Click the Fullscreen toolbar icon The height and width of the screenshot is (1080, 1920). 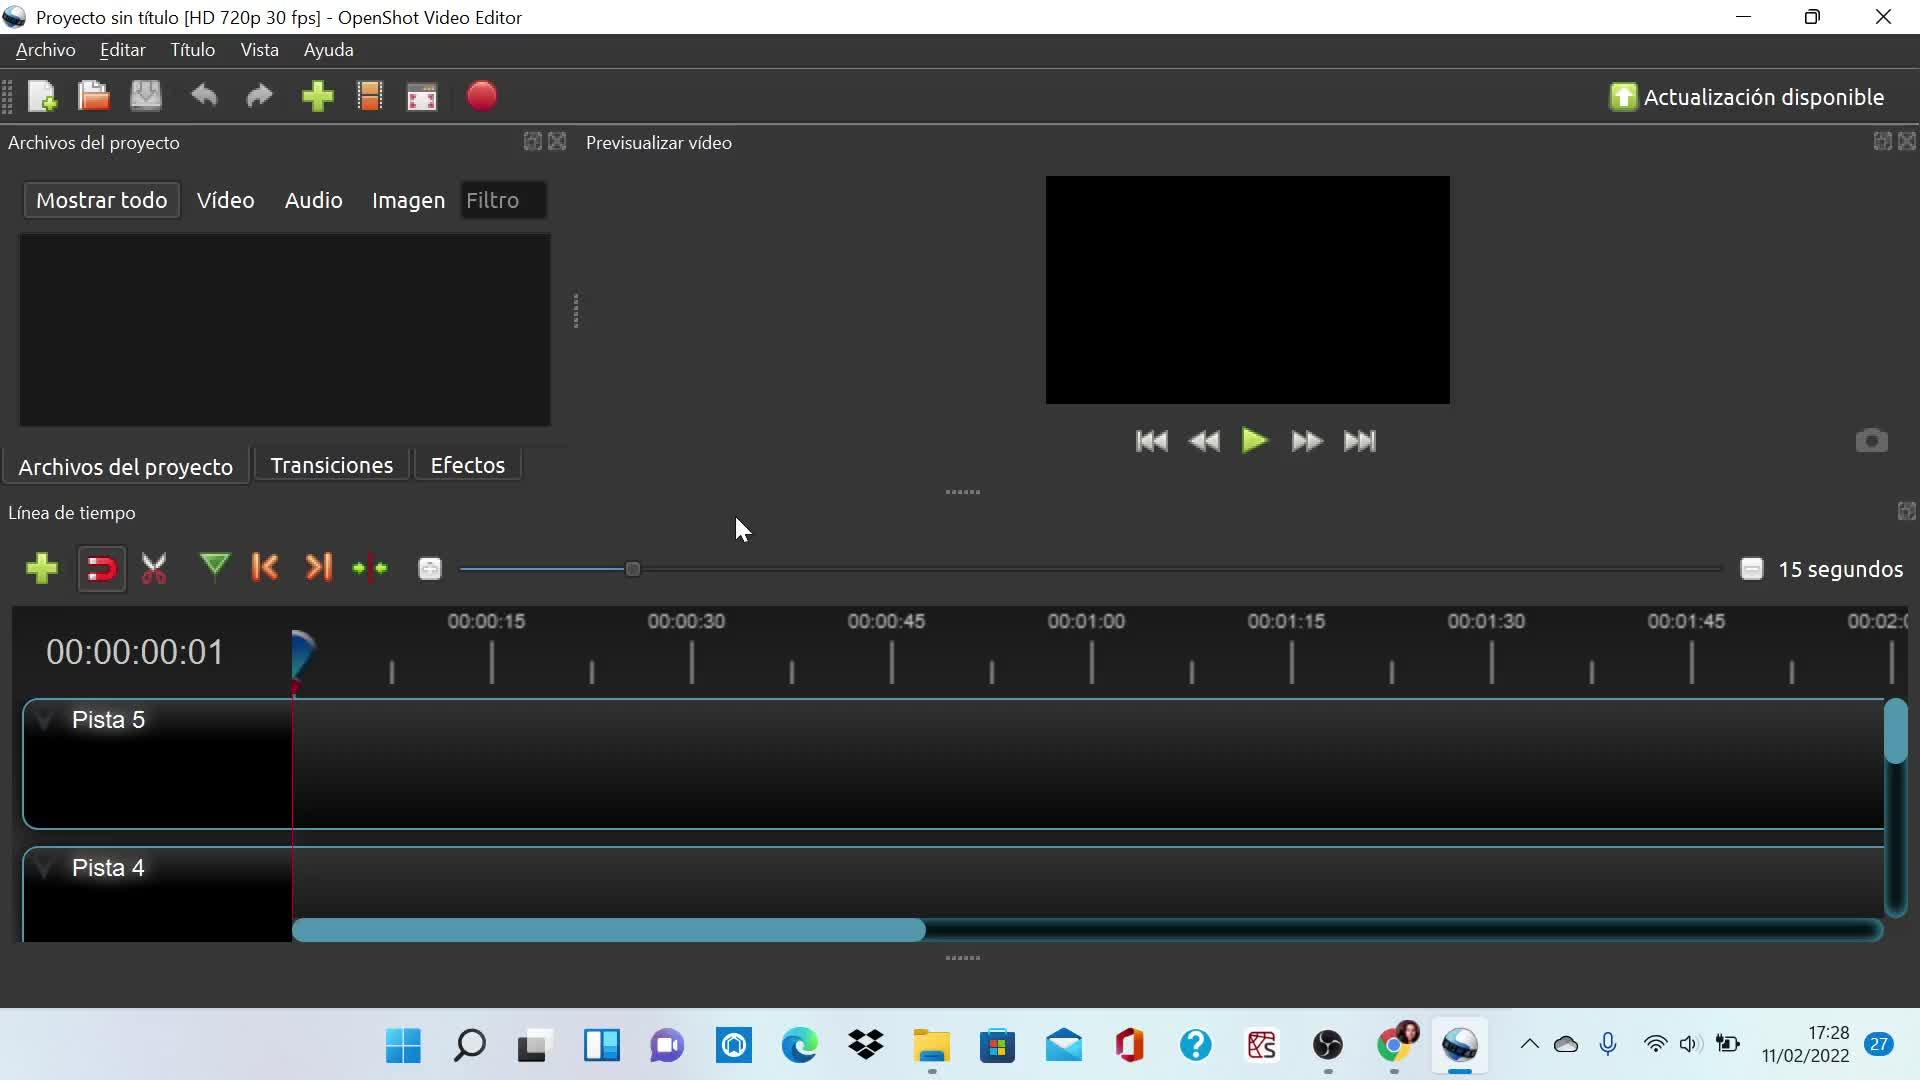pyautogui.click(x=422, y=97)
